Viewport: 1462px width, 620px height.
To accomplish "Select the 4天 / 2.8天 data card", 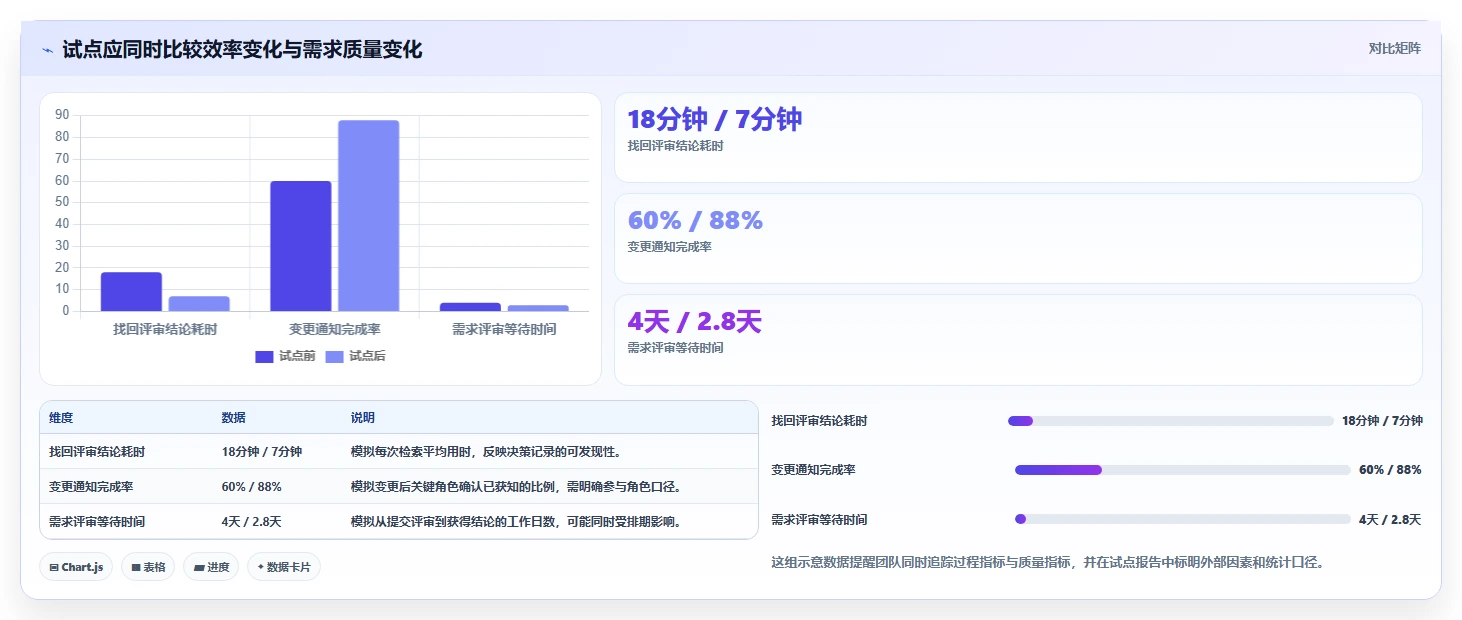I will (x=1018, y=339).
